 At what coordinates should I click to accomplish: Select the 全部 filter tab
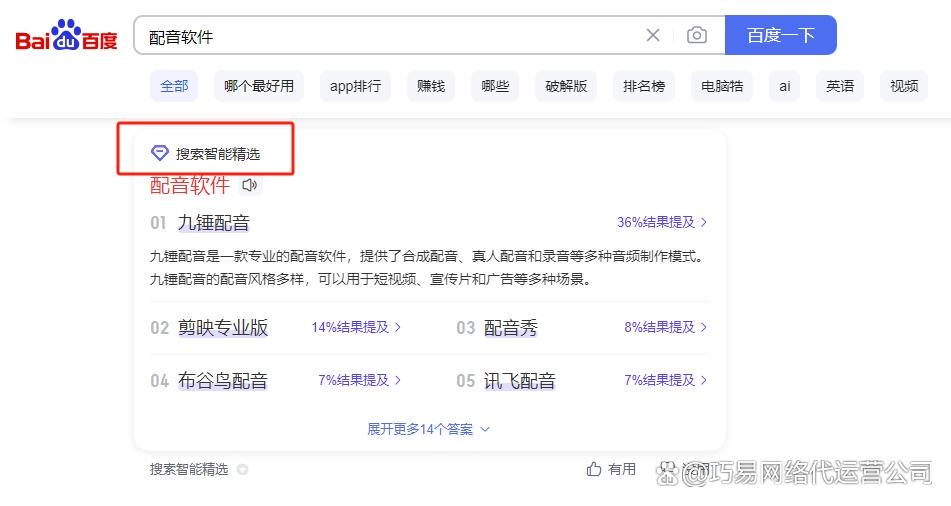pyautogui.click(x=174, y=86)
